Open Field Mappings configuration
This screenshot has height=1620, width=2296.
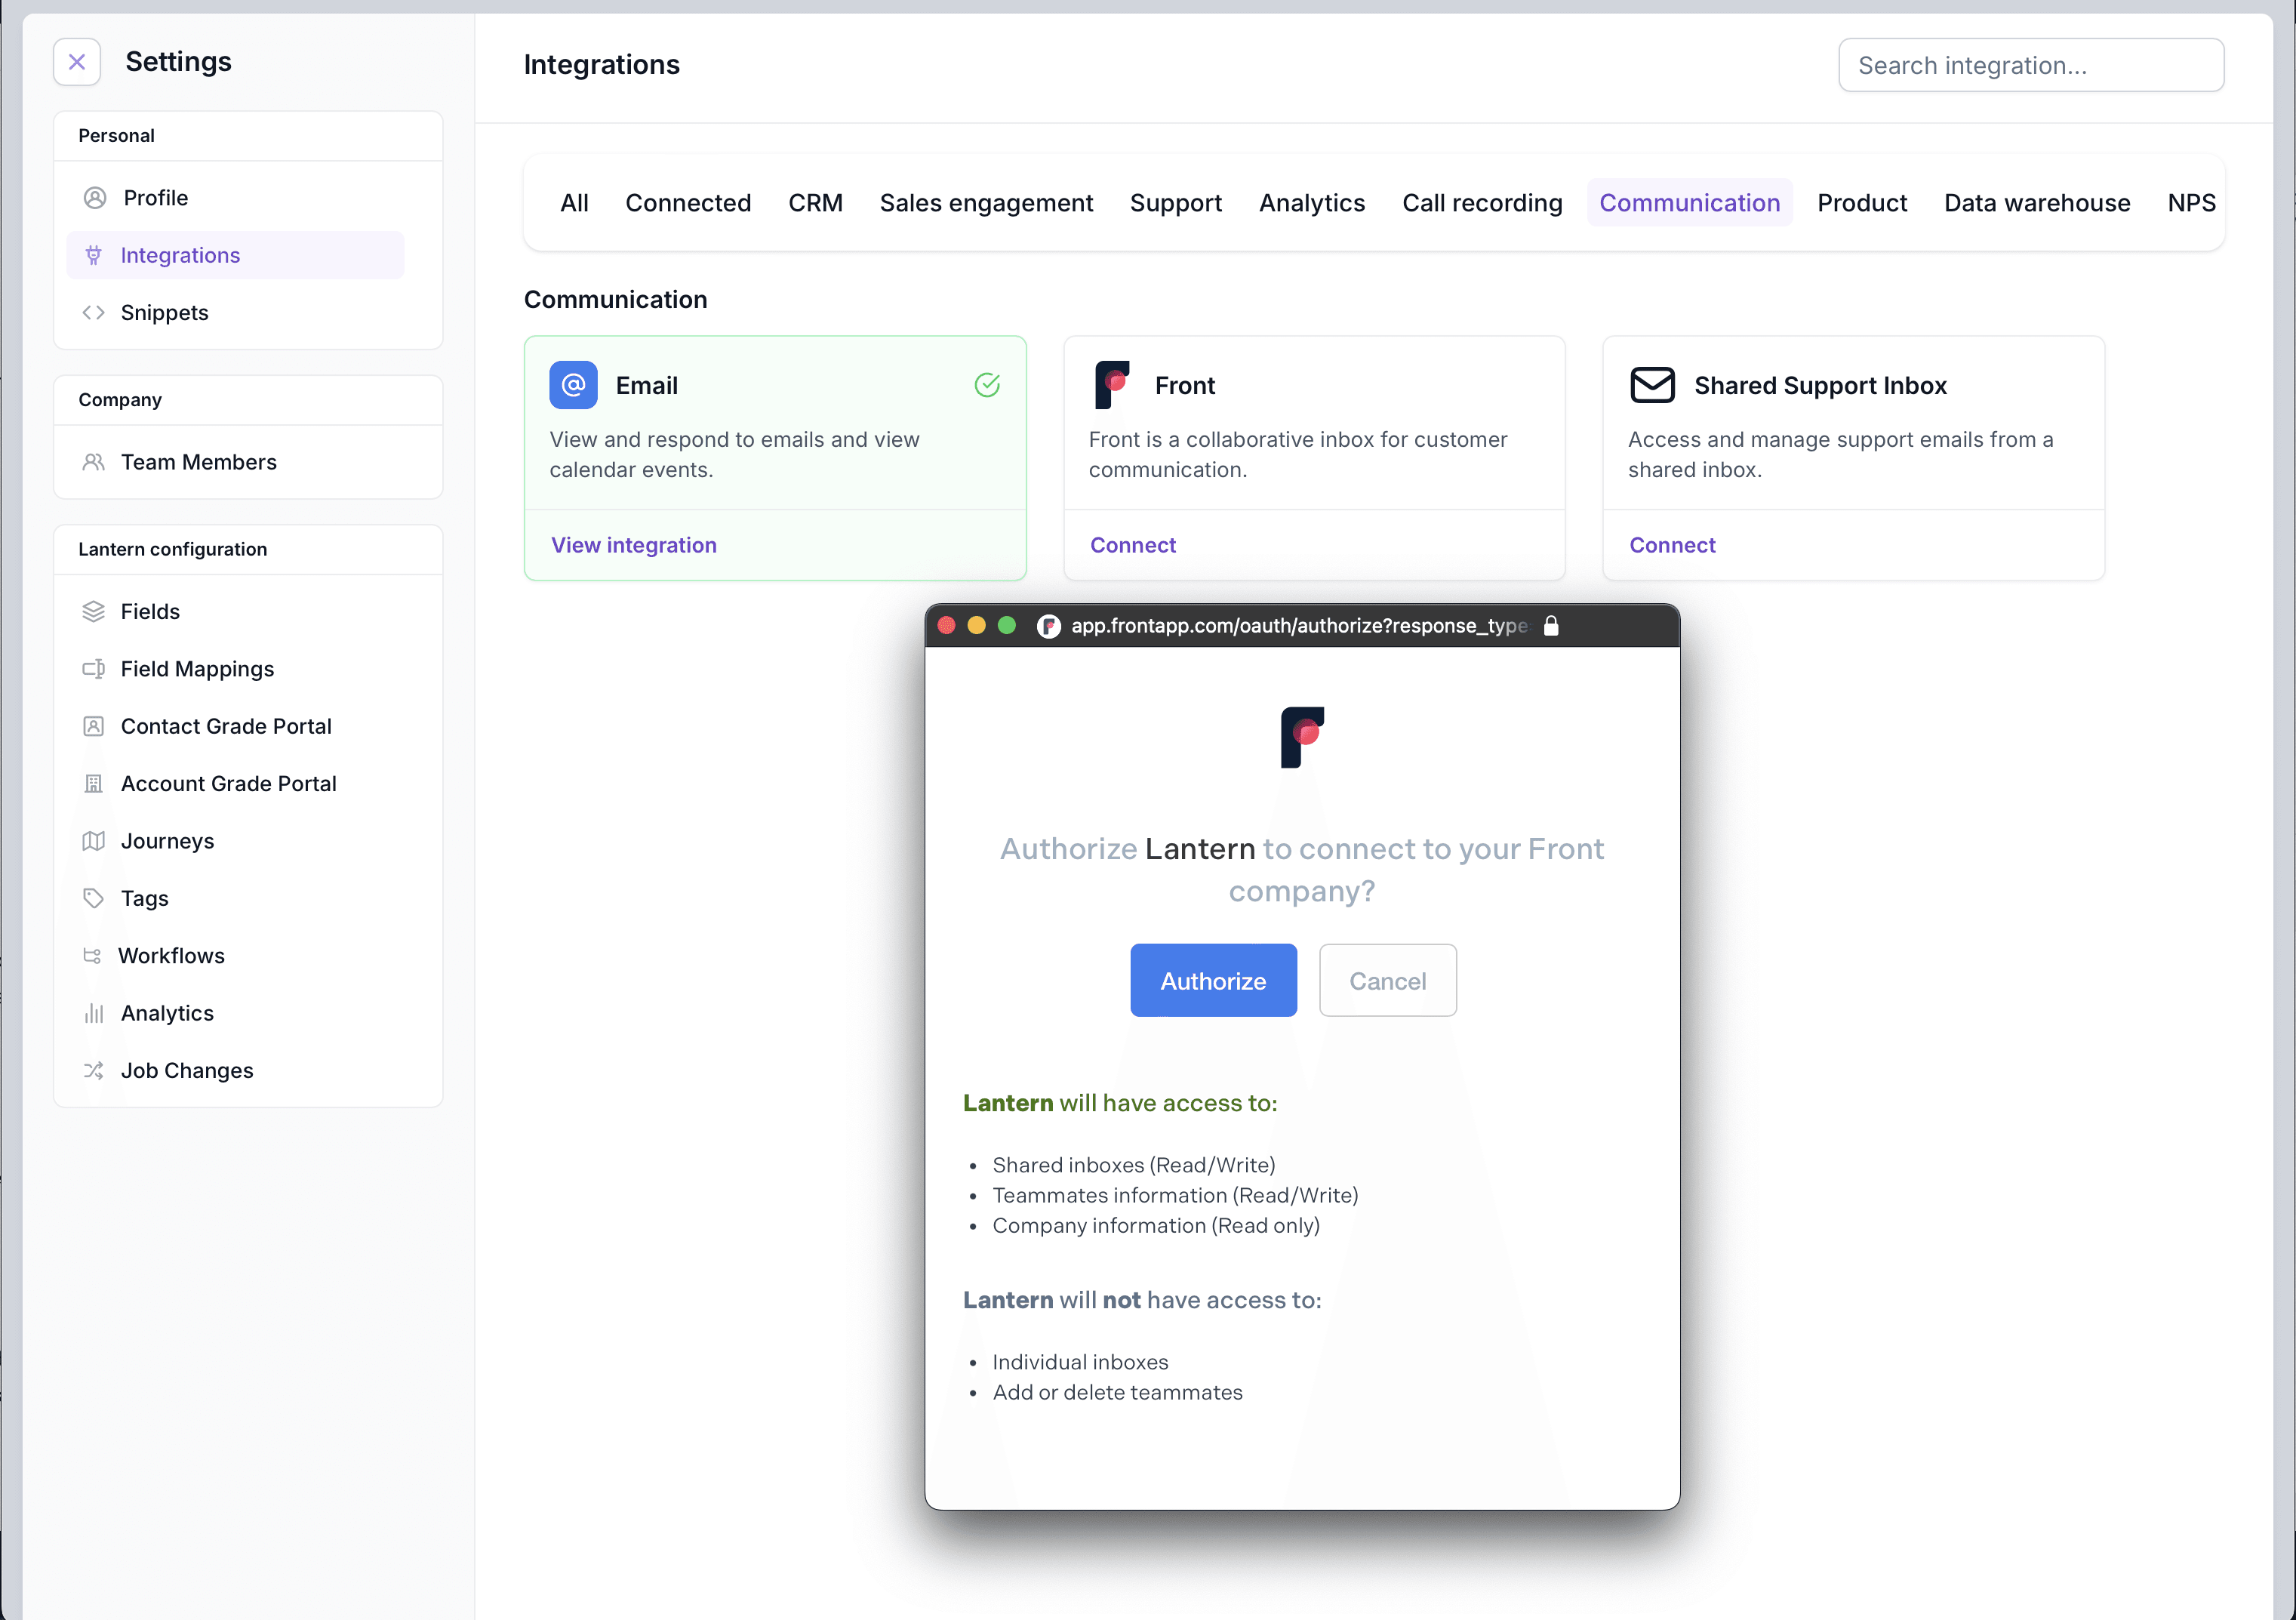(x=236, y=668)
